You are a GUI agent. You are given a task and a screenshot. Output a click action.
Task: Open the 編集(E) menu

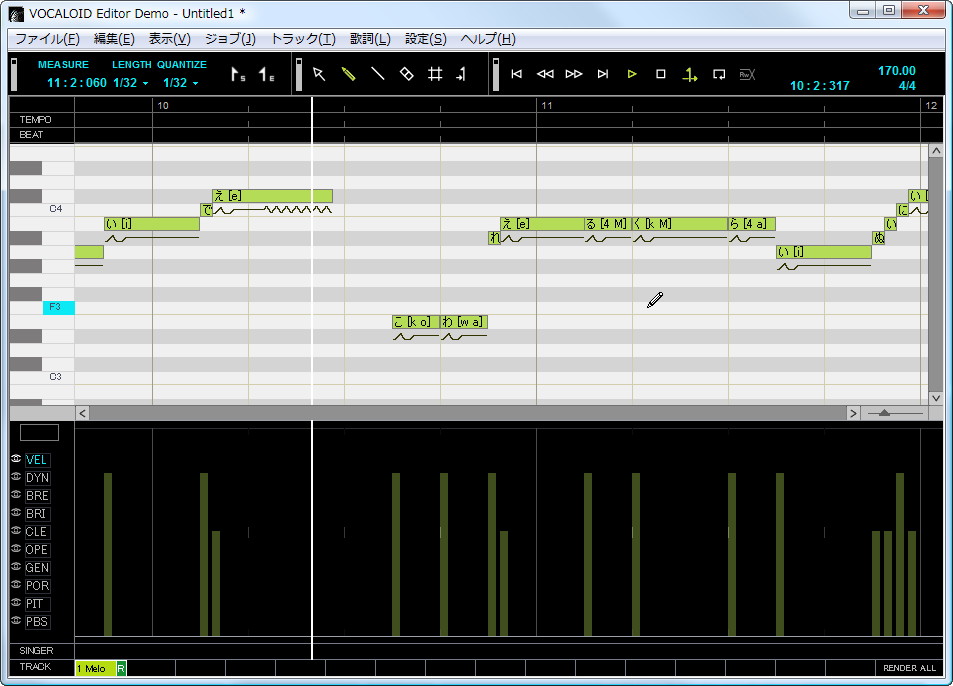point(114,39)
